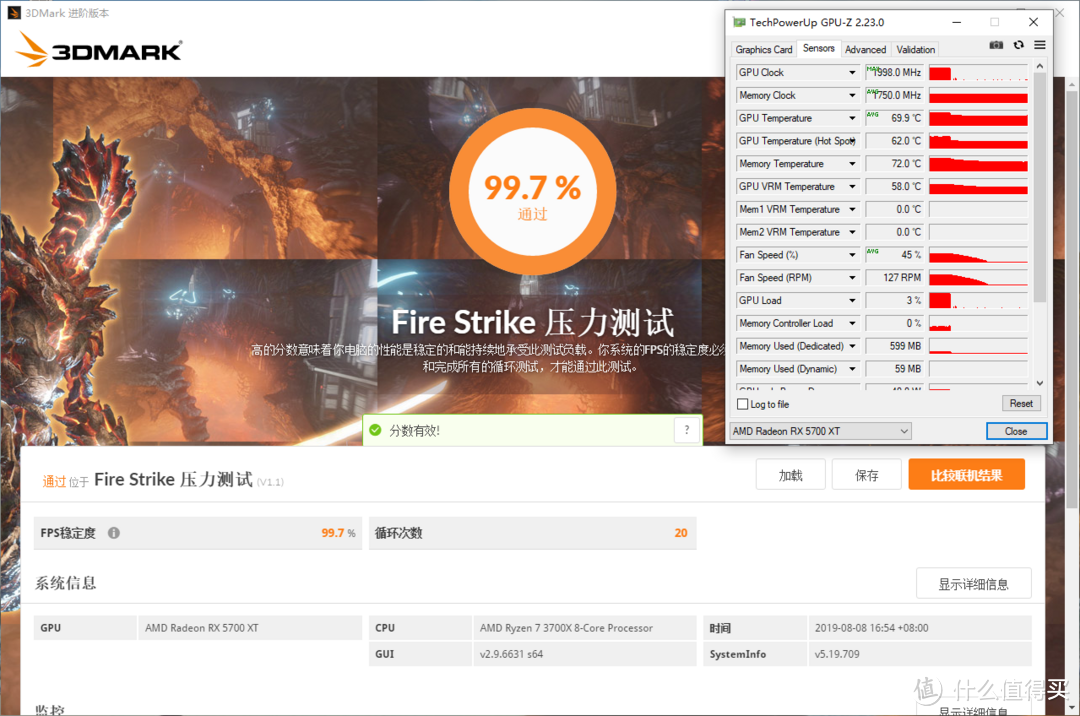
Task: Click the GPU-Z sensor list scrollbar
Action: (1039, 187)
